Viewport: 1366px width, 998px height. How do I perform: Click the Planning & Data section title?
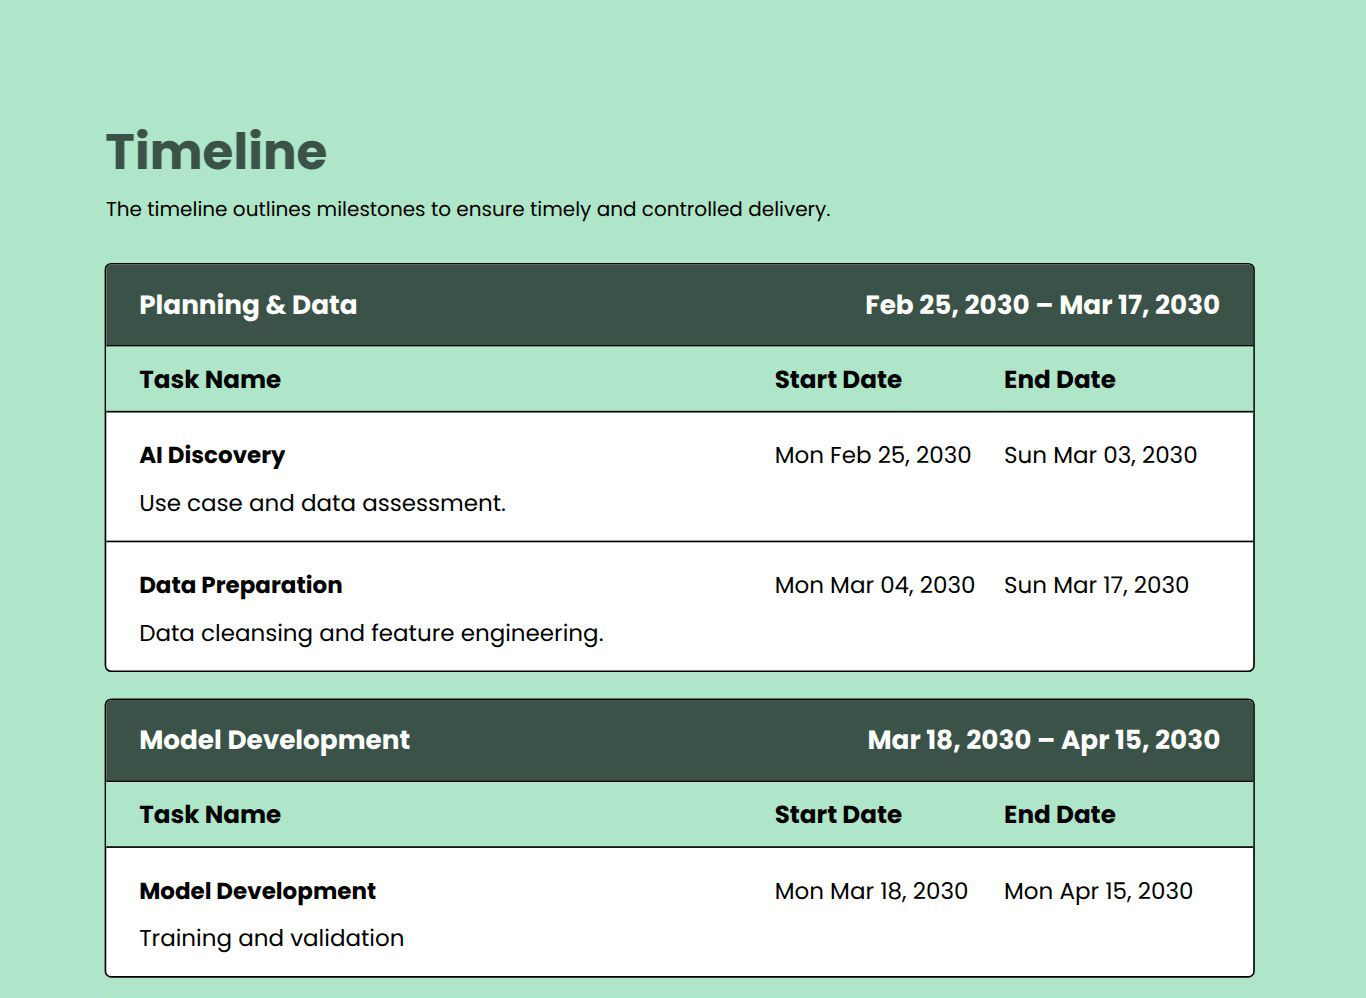point(248,305)
